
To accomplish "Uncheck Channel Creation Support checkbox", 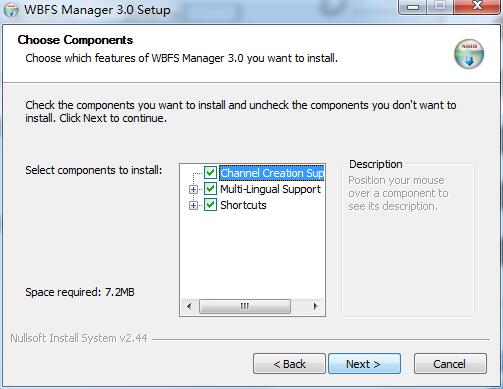I will 210,173.
